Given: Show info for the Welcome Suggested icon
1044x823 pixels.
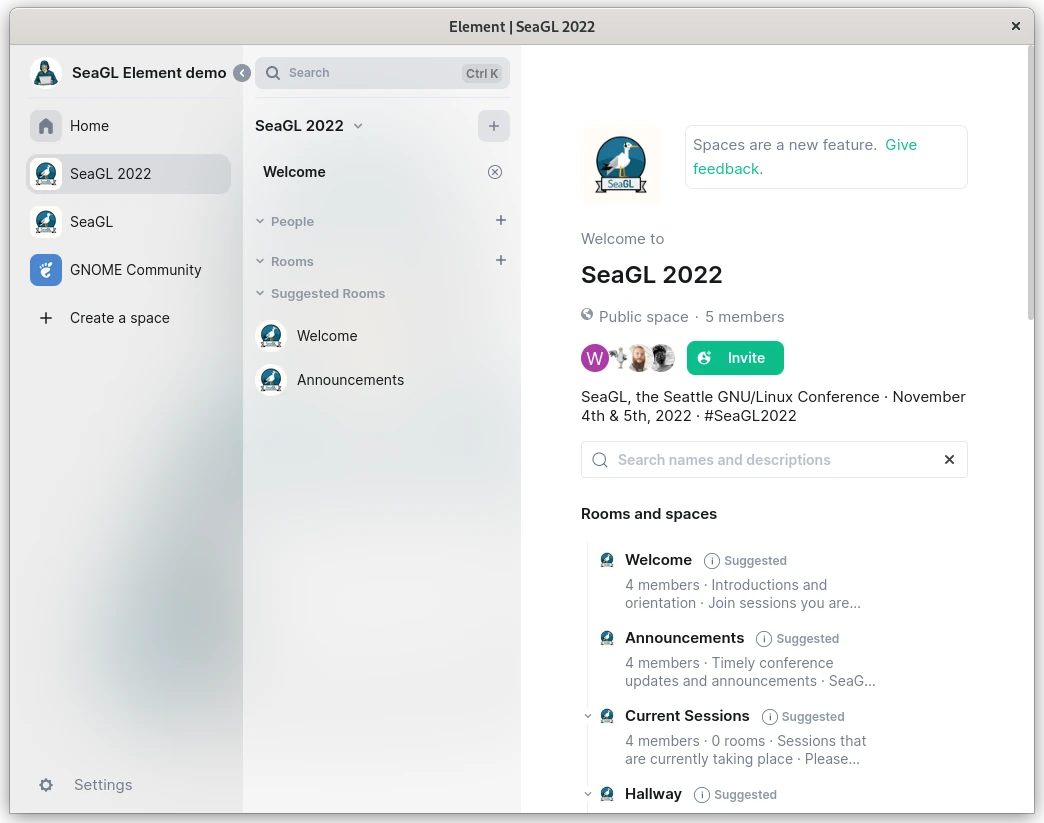Looking at the screenshot, I should (712, 561).
